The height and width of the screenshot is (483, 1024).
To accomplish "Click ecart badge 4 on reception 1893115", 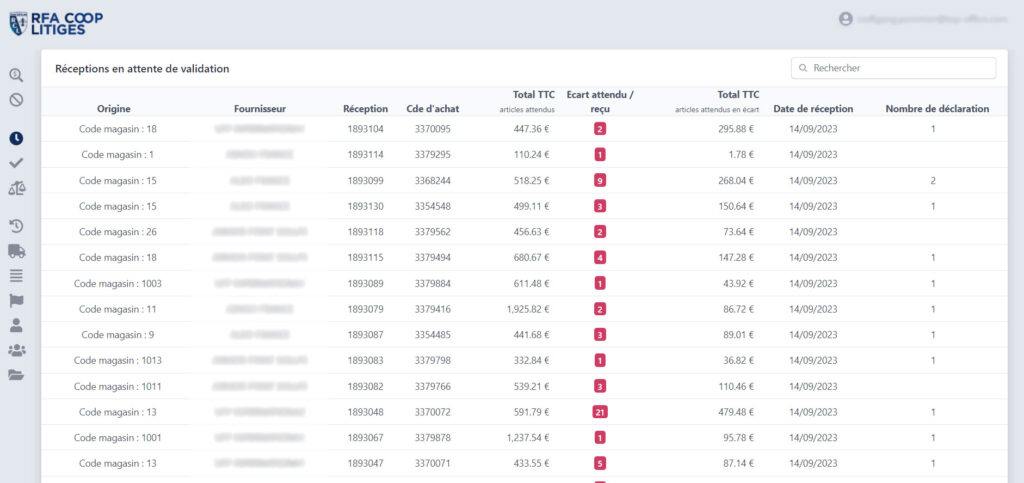I will coord(600,258).
